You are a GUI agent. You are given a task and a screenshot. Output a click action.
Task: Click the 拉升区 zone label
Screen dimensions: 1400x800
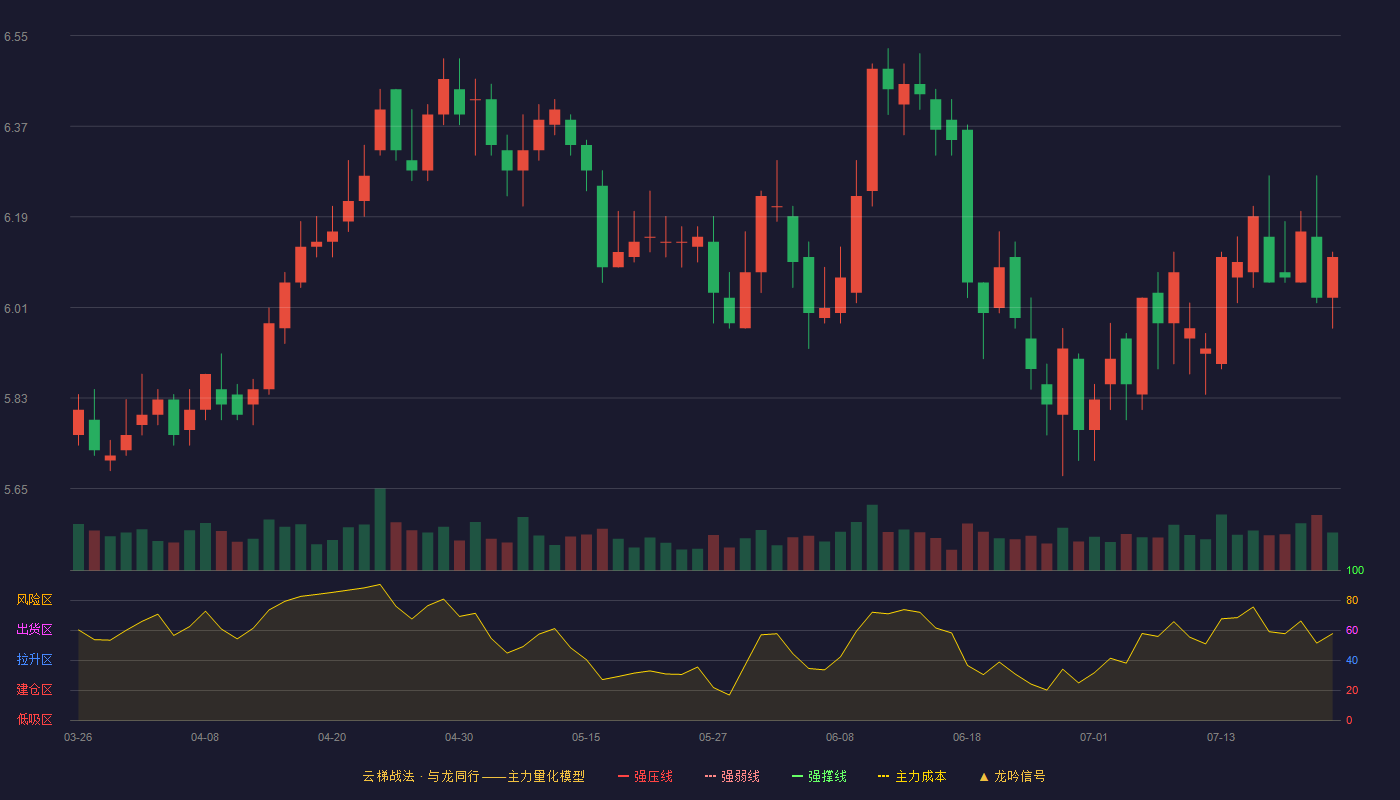pyautogui.click(x=35, y=660)
